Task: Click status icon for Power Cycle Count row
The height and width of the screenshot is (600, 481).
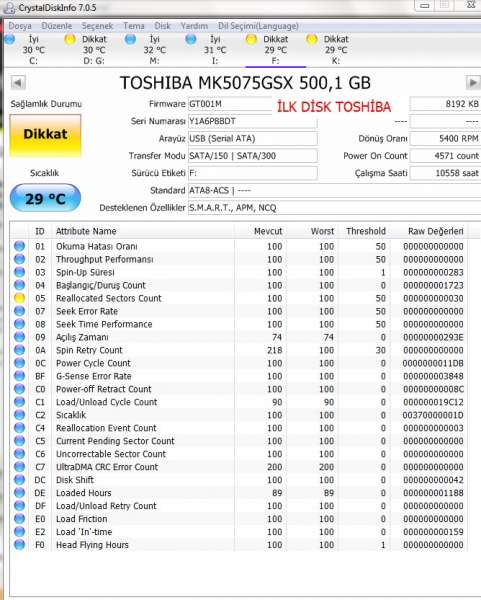Action: [20, 363]
